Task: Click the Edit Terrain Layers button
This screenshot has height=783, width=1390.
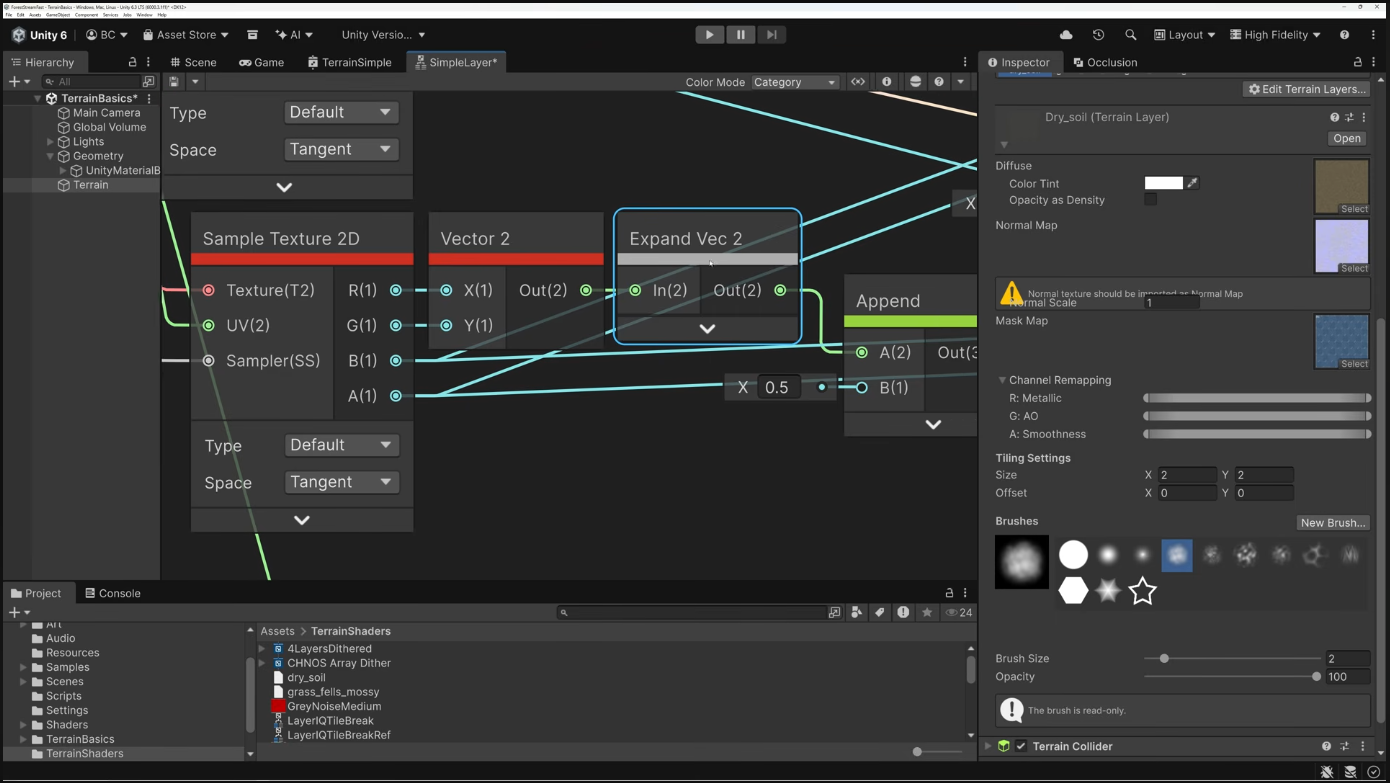Action: click(x=1306, y=89)
